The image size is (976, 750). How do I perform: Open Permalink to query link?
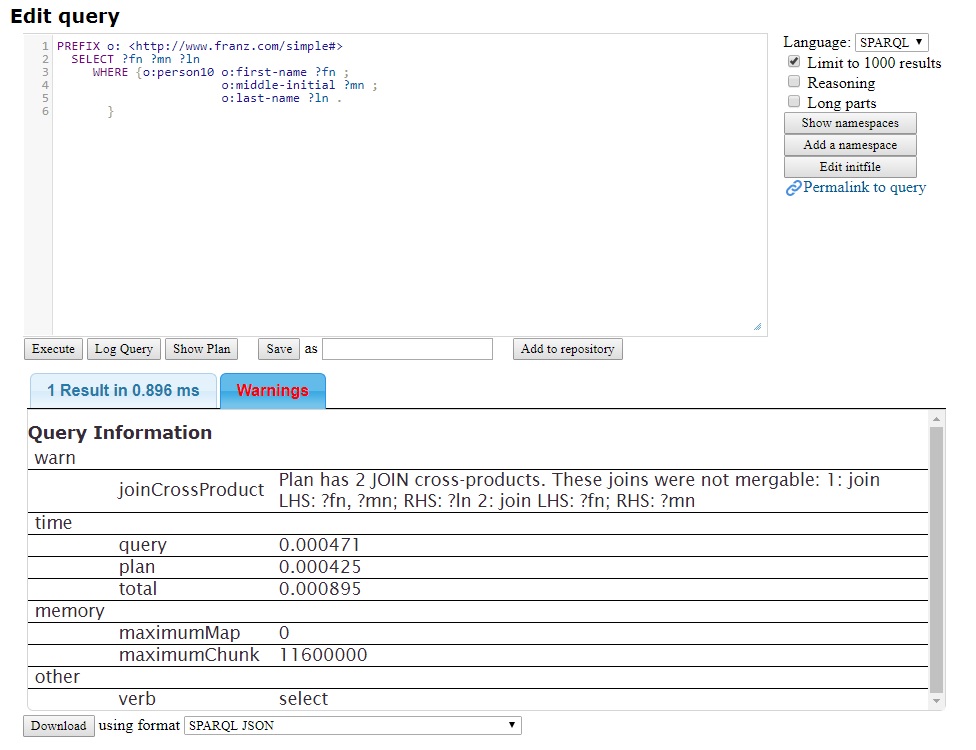(x=864, y=188)
